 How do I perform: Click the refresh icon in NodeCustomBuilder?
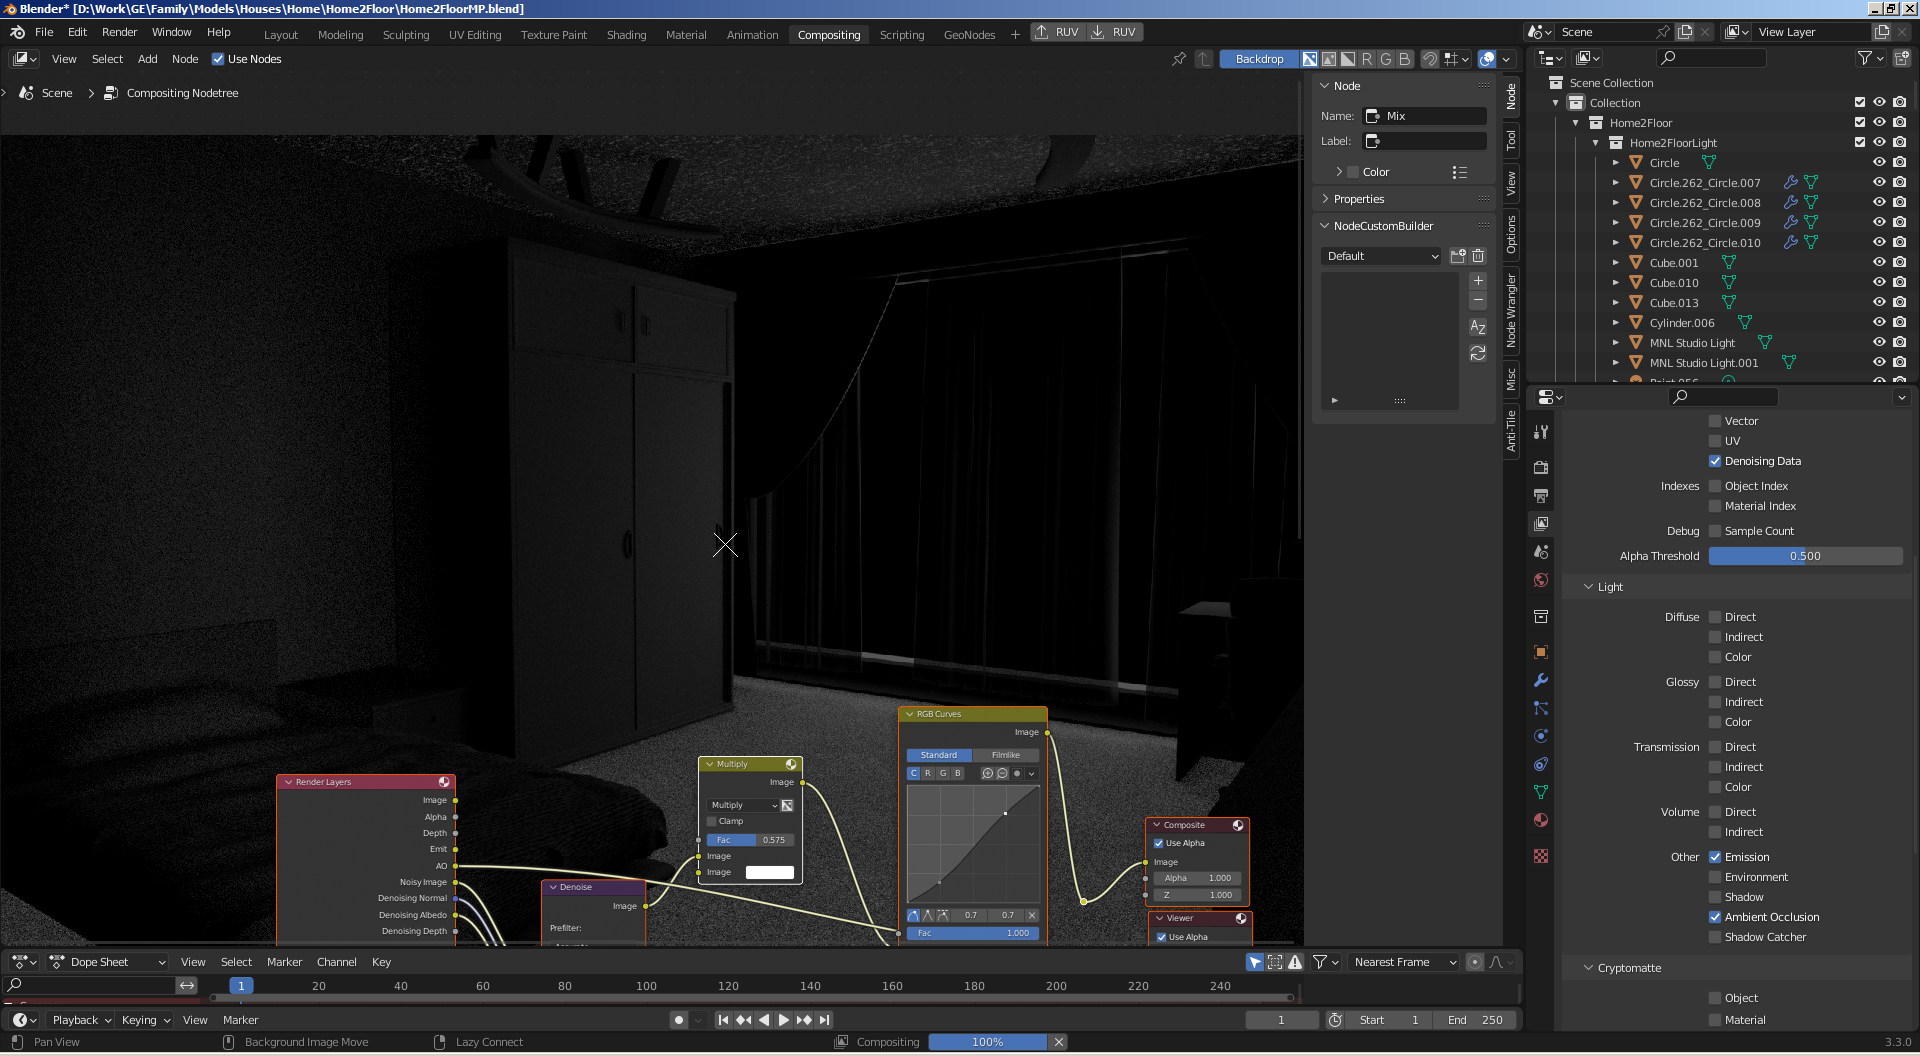[1478, 353]
